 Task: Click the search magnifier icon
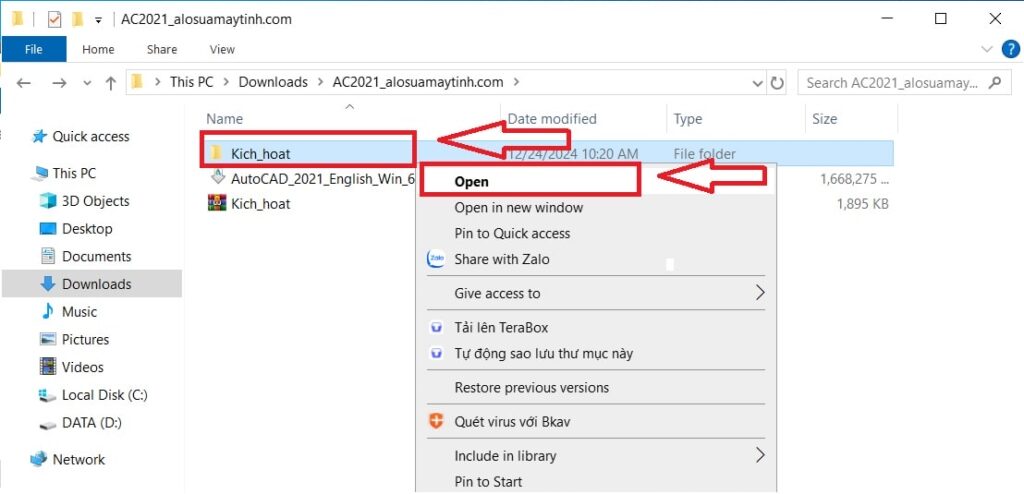click(995, 82)
